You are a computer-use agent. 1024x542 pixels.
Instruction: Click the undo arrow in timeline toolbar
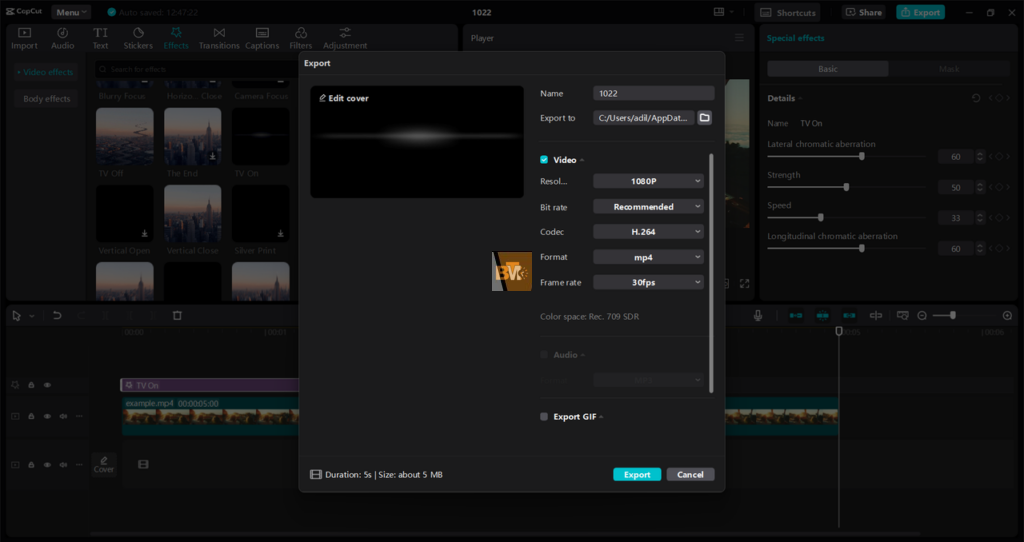(57, 316)
